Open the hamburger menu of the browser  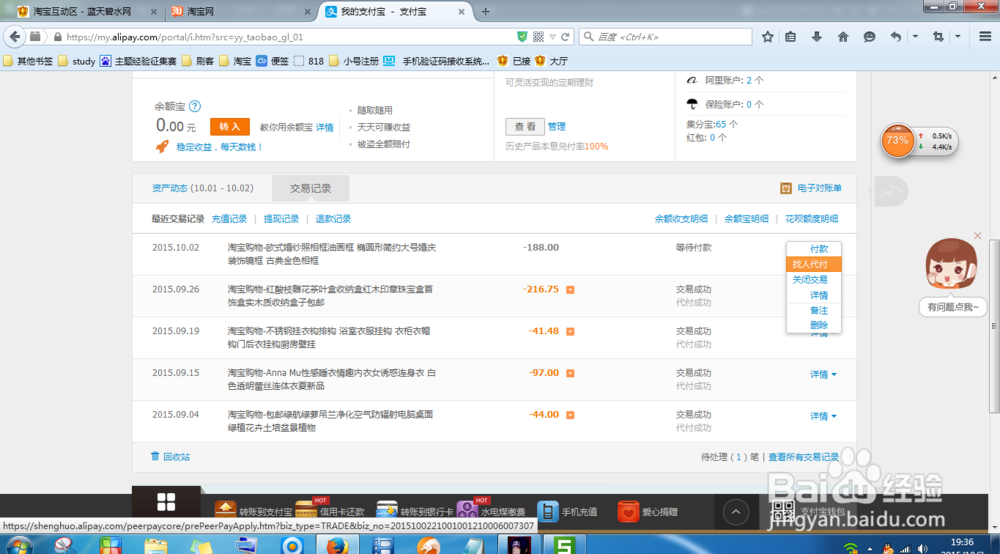(985, 37)
